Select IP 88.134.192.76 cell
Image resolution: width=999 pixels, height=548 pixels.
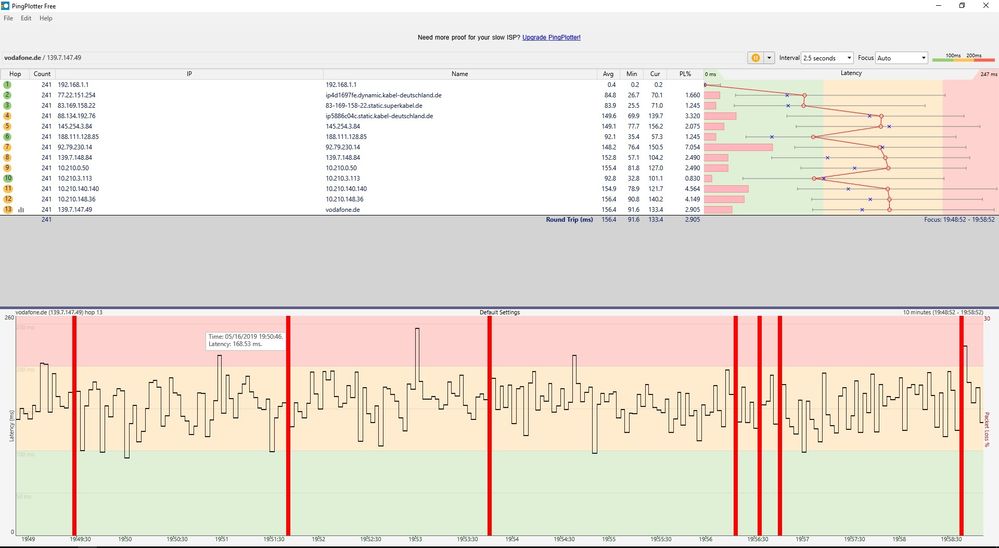coord(76,116)
